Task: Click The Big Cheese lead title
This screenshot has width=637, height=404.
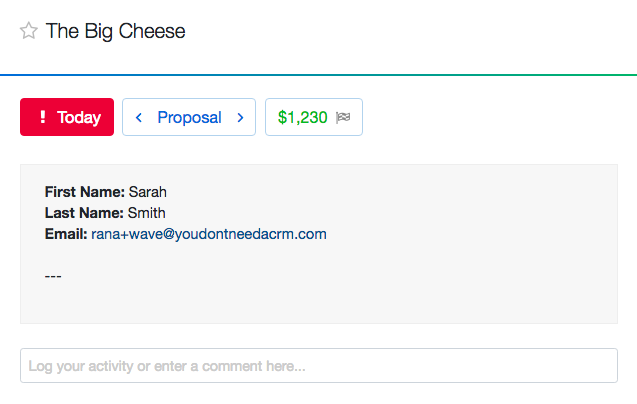Action: point(116,32)
